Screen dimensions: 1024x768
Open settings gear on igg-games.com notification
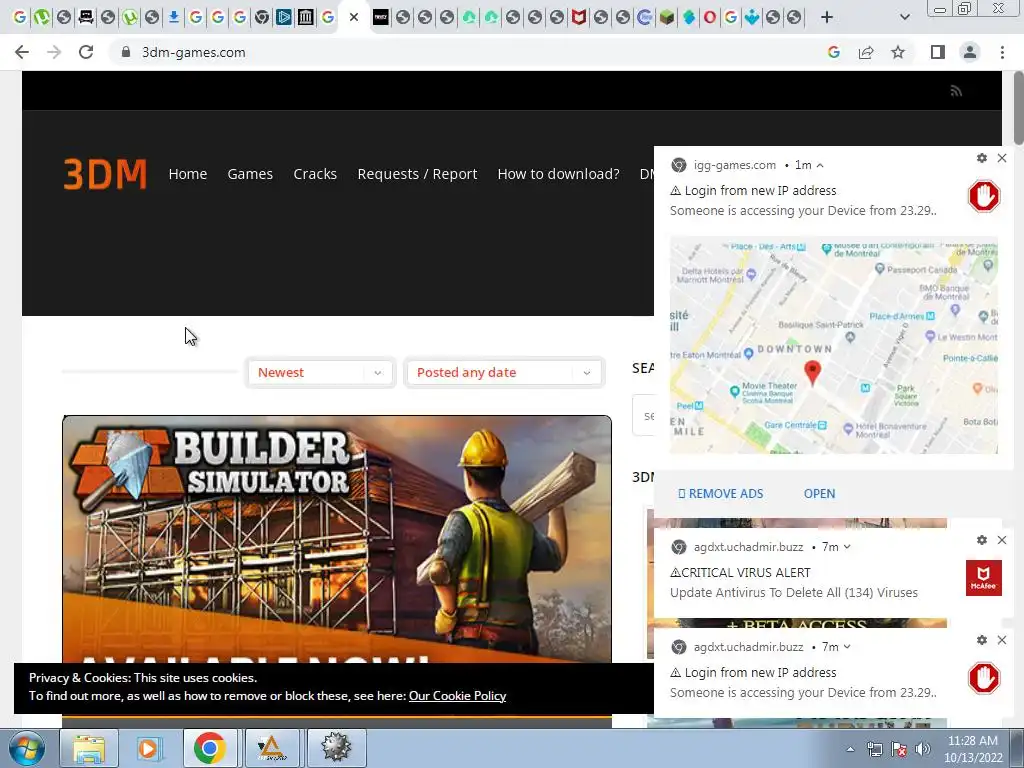(982, 158)
